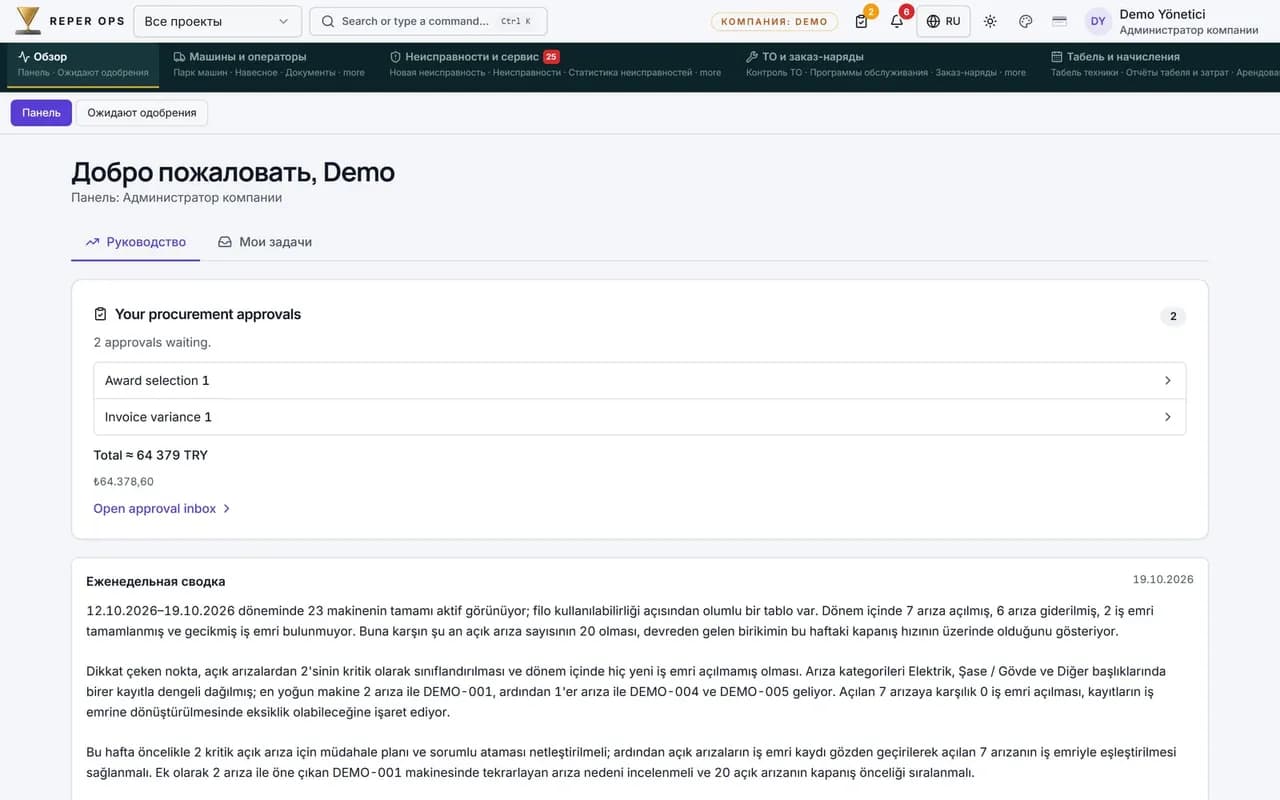Open the RU language selector

[943, 21]
